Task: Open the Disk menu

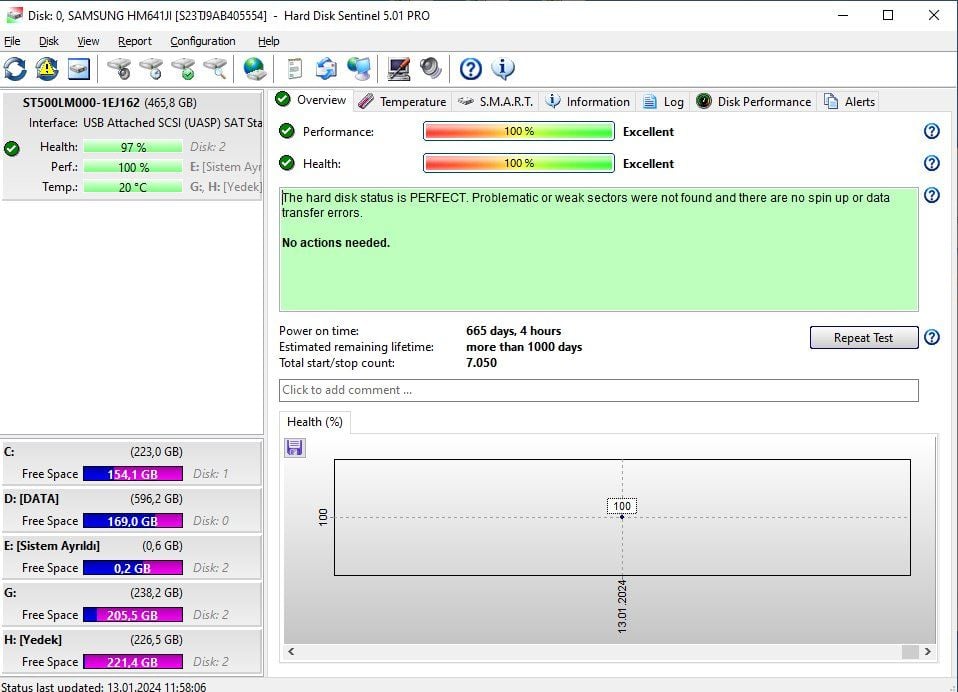Action: [x=49, y=41]
